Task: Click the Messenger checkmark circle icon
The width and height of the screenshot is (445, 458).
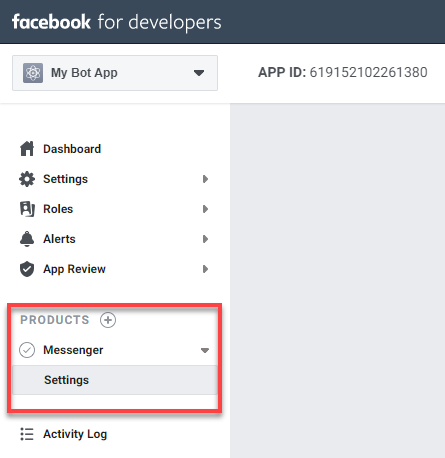Action: coord(27,350)
